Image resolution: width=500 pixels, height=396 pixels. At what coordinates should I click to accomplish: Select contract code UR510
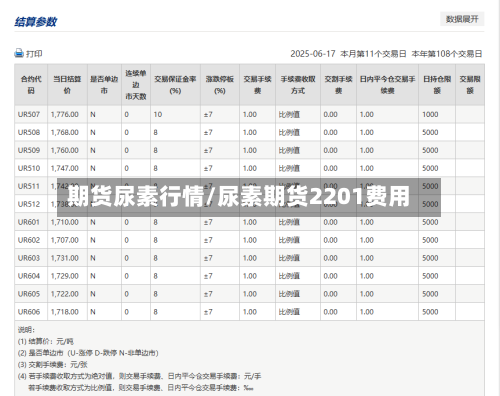click(29, 168)
